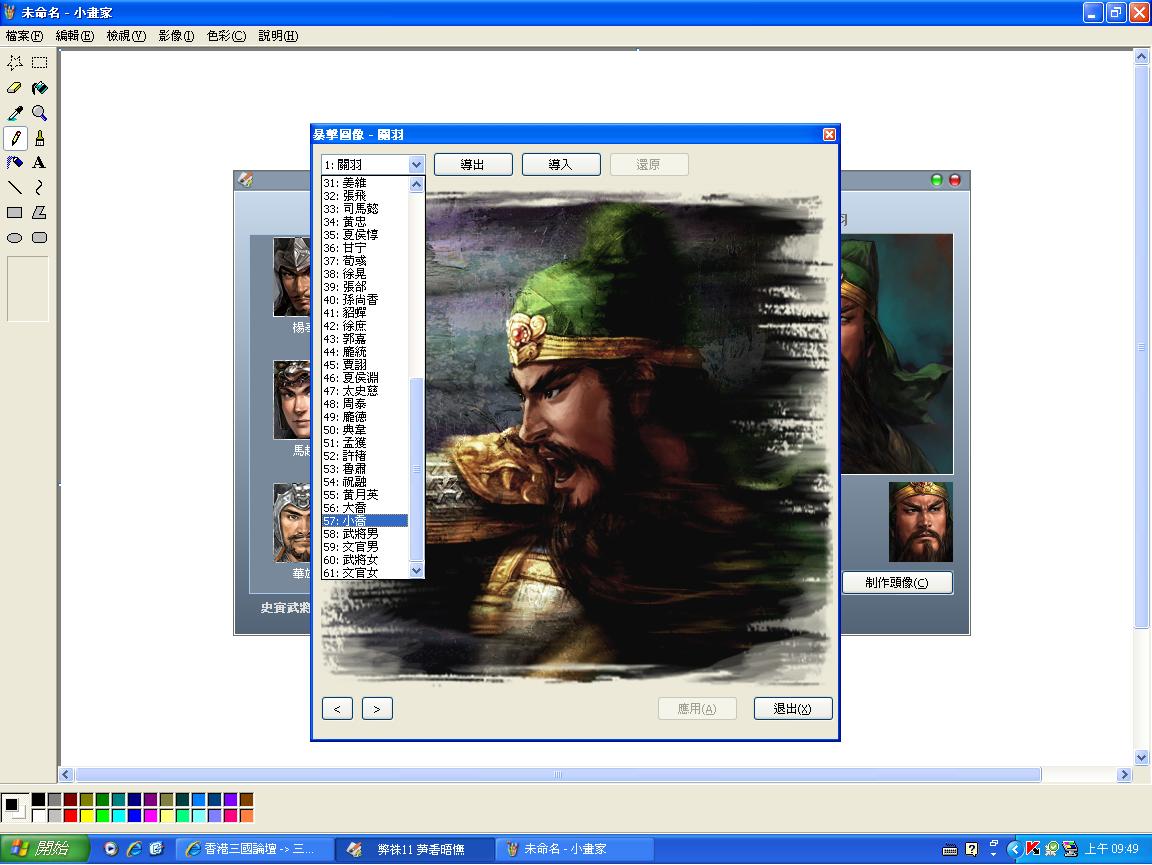Go to next portrait with > button

377,708
